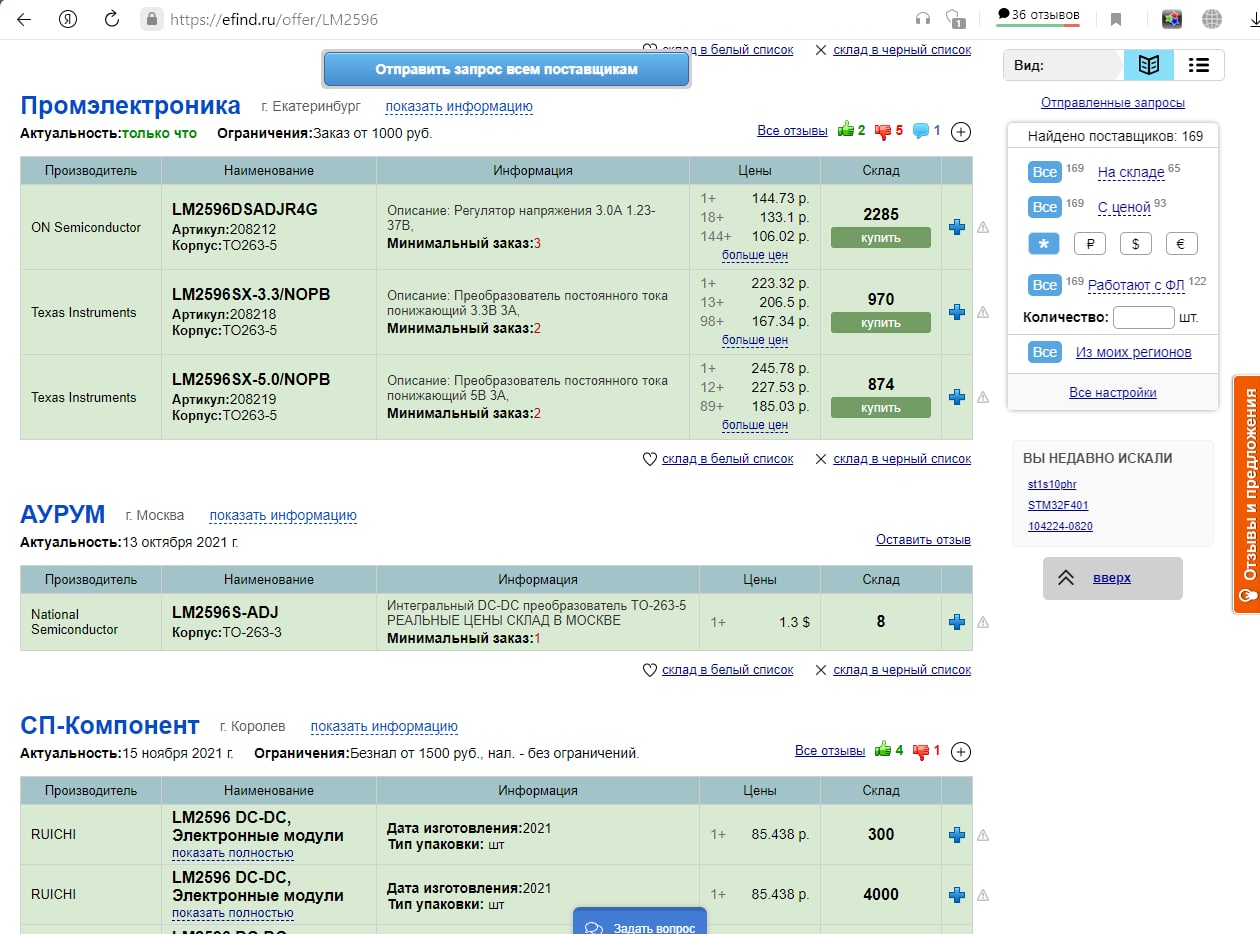Reload the page with refresh icon
The width and height of the screenshot is (1260, 934).
tap(112, 19)
